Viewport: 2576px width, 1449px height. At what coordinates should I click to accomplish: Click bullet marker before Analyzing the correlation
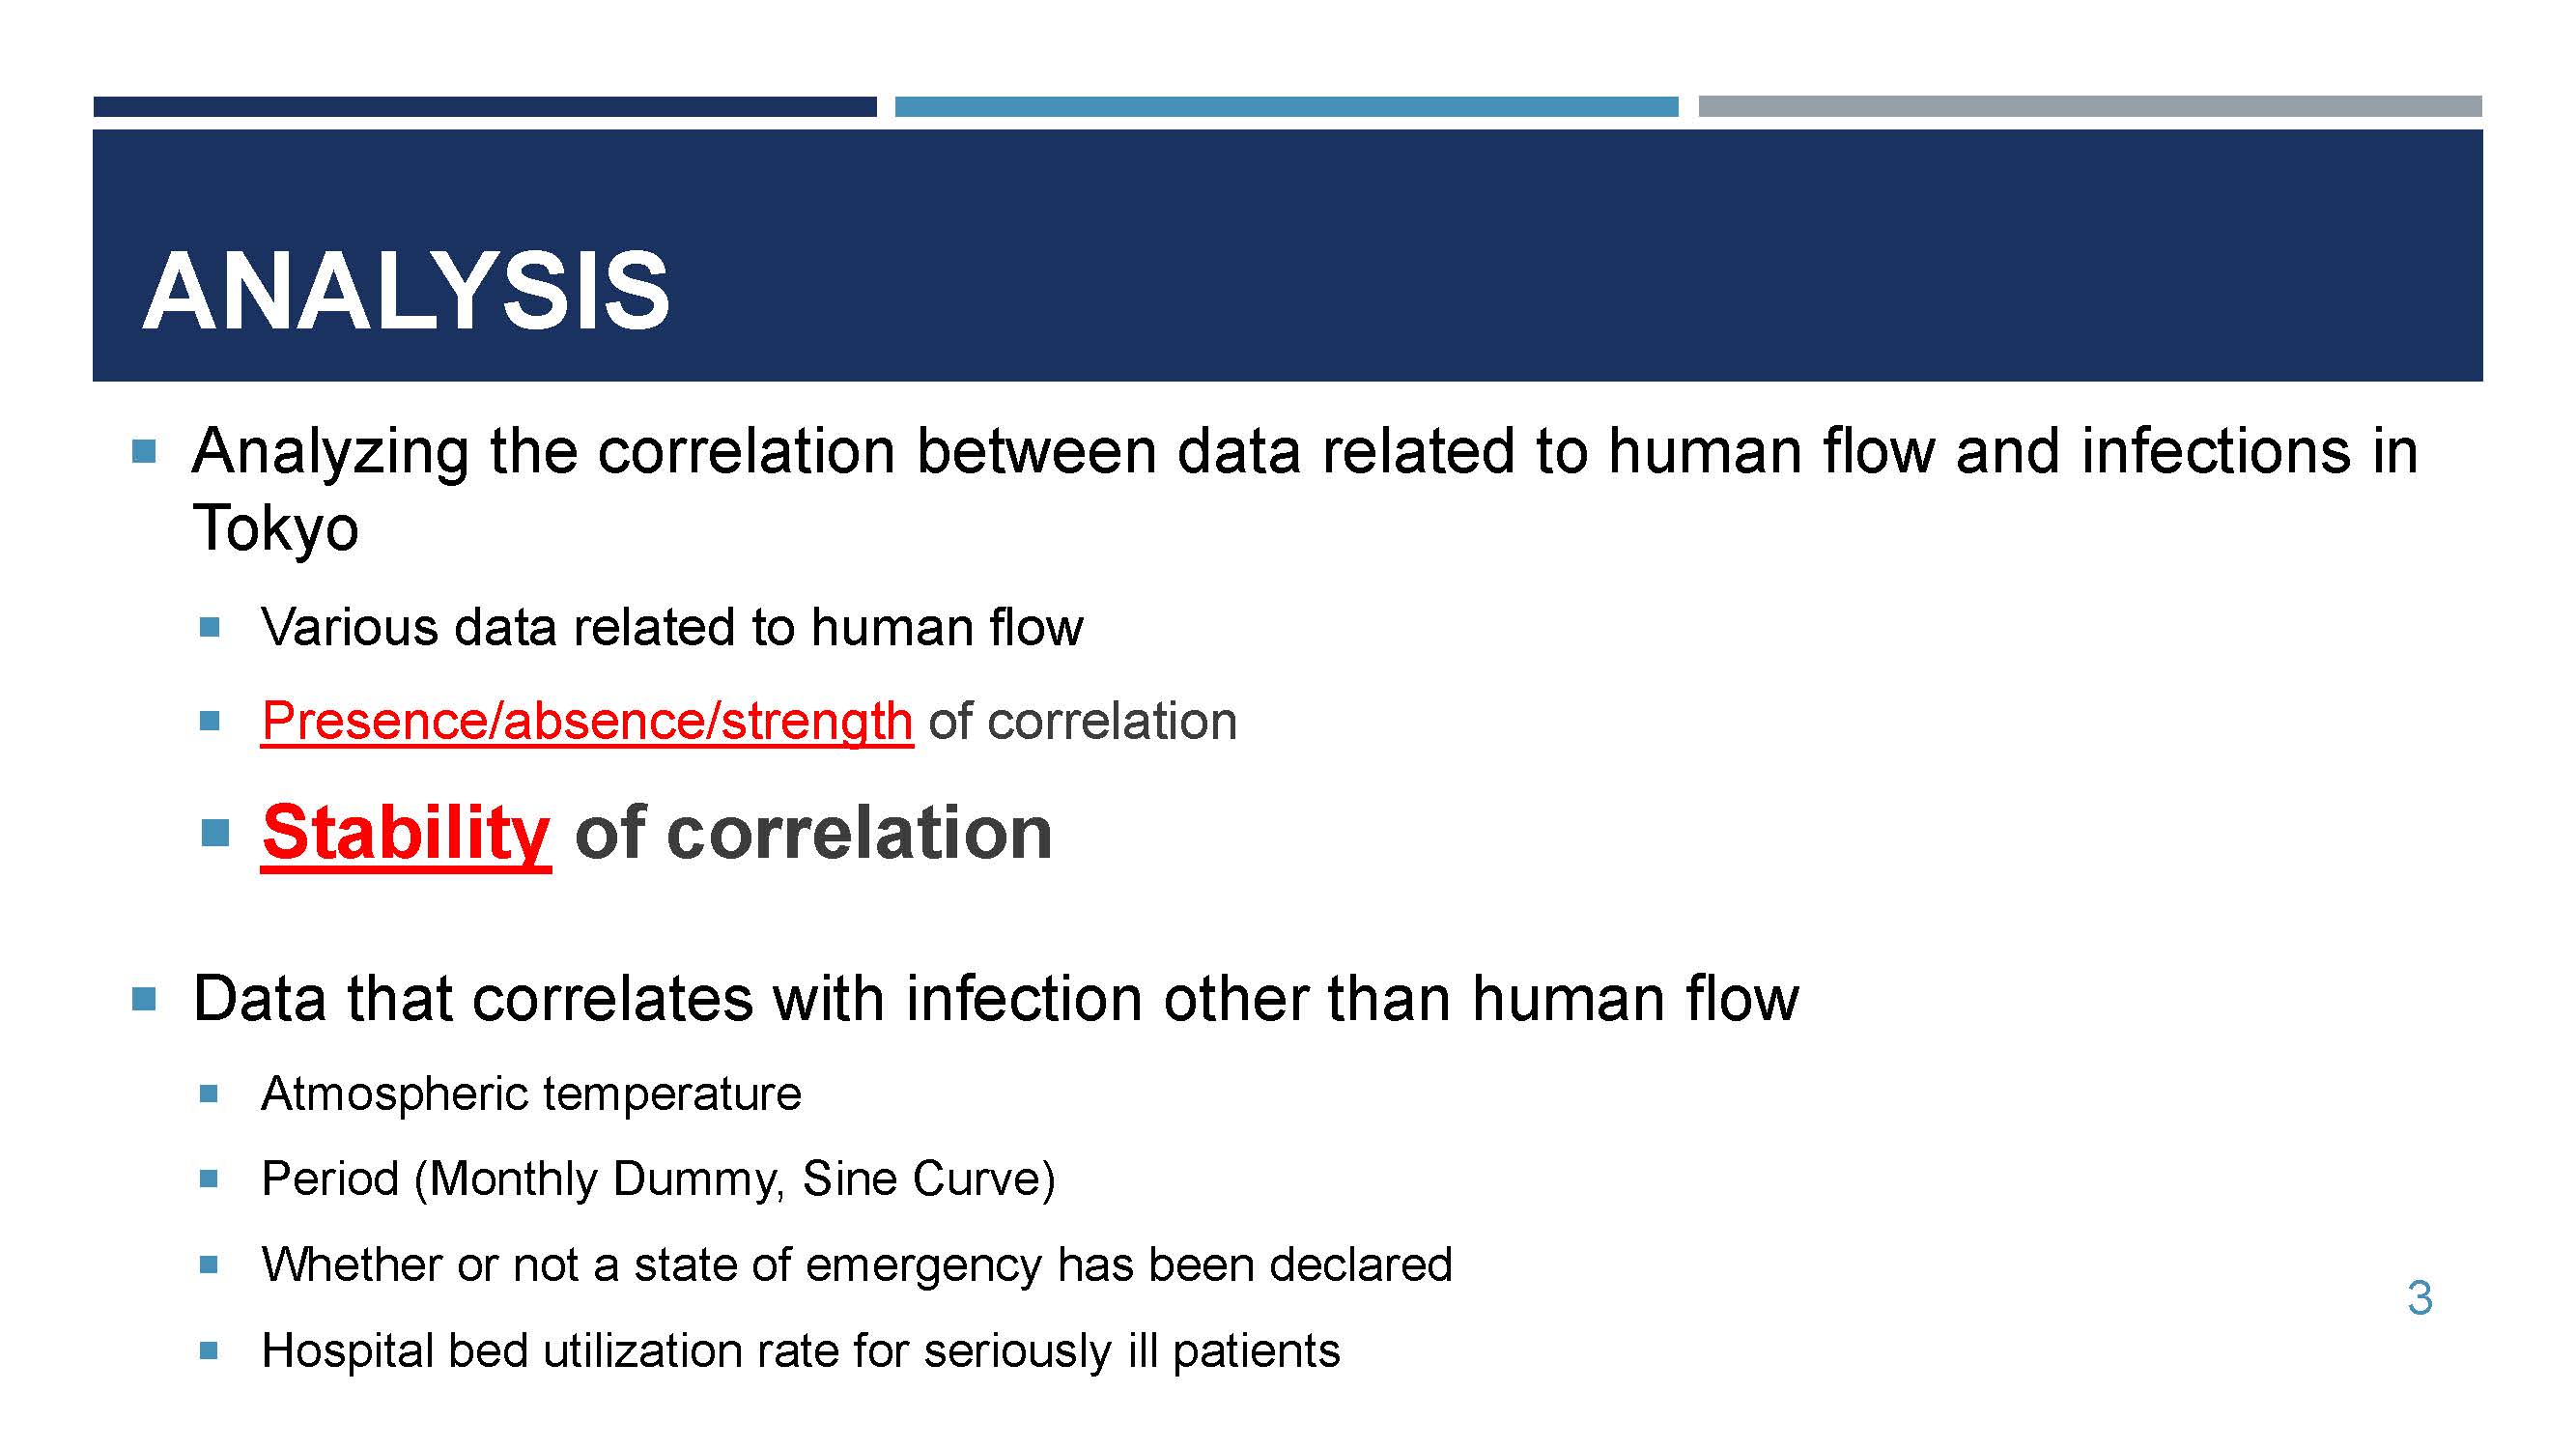point(144,452)
